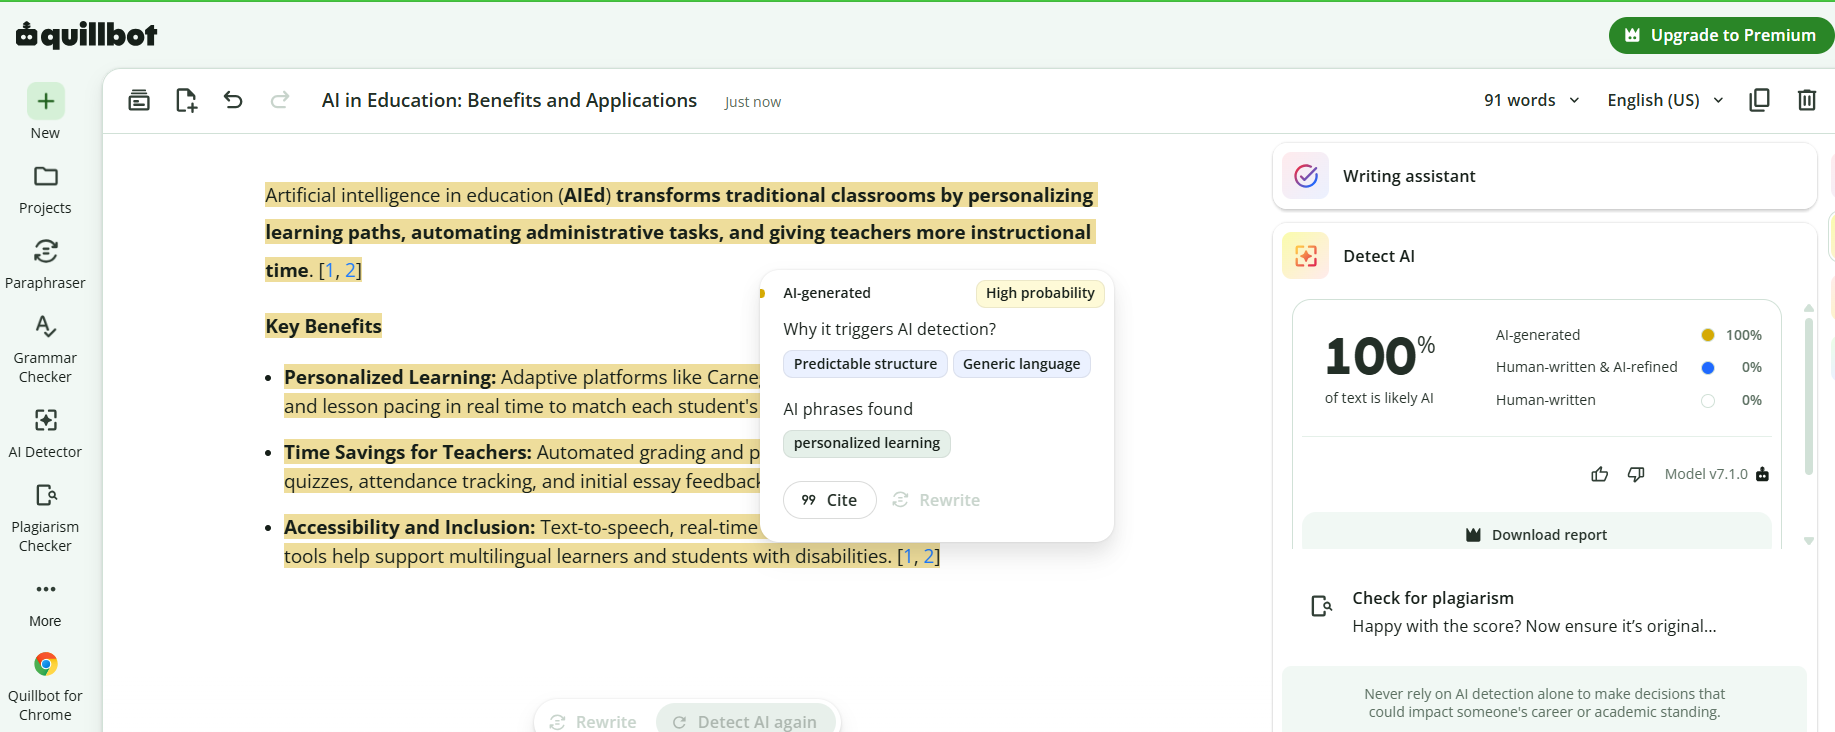Screen dimensions: 1835x732
Task: Click citation link 2 after 'disabilities.'
Action: pos(929,556)
